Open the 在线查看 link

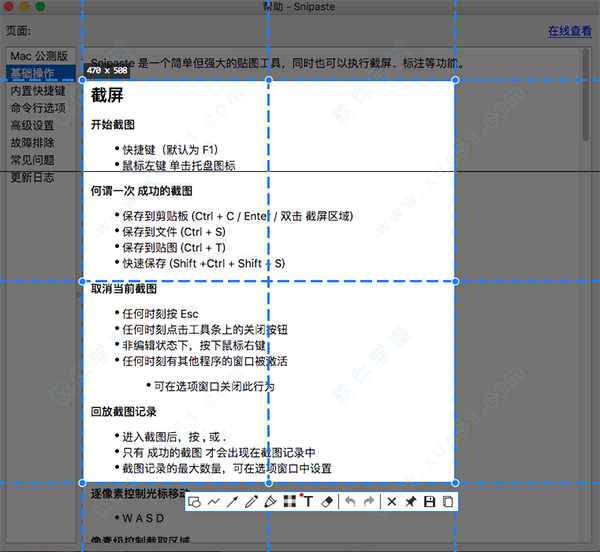point(569,31)
